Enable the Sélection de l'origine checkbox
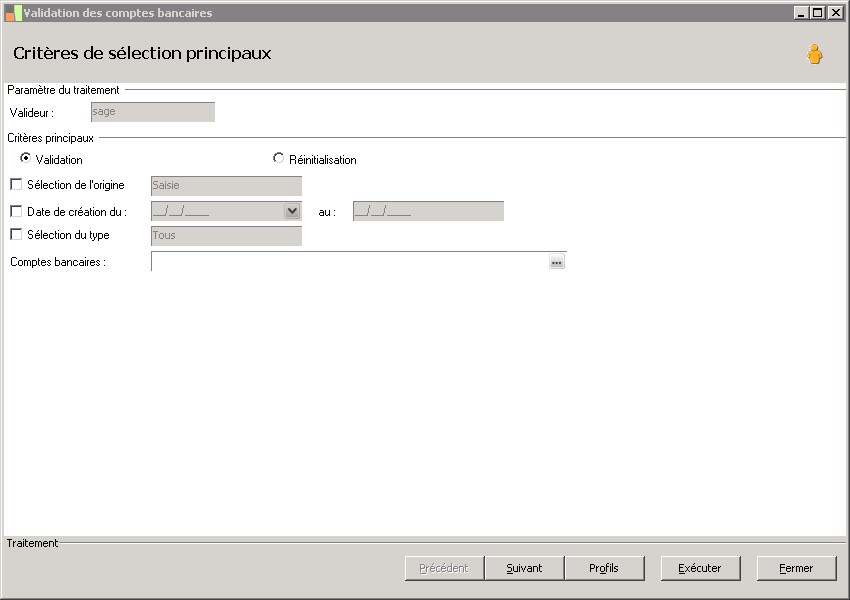Viewport: 850px width, 600px height. pos(16,185)
